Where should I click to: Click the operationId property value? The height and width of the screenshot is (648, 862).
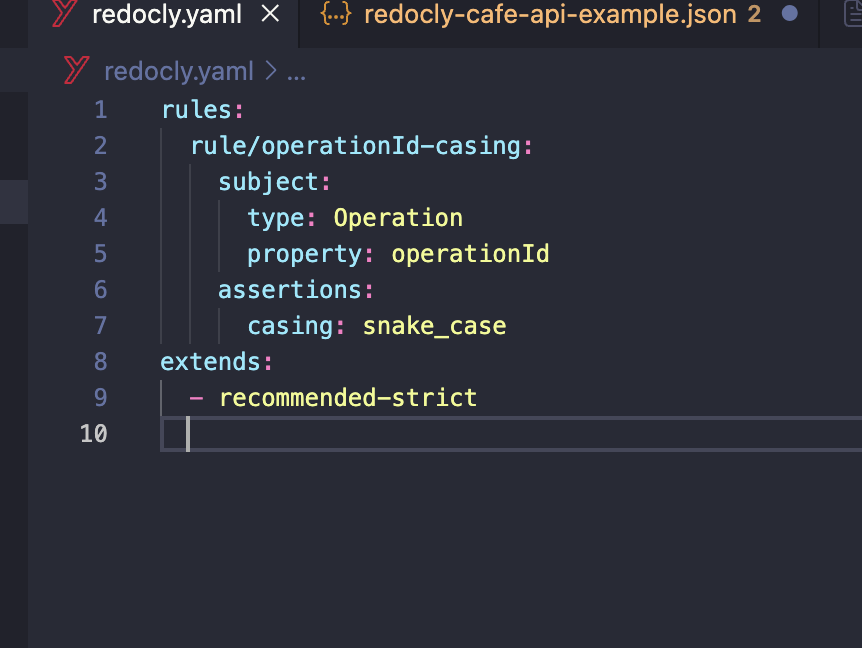coord(470,254)
